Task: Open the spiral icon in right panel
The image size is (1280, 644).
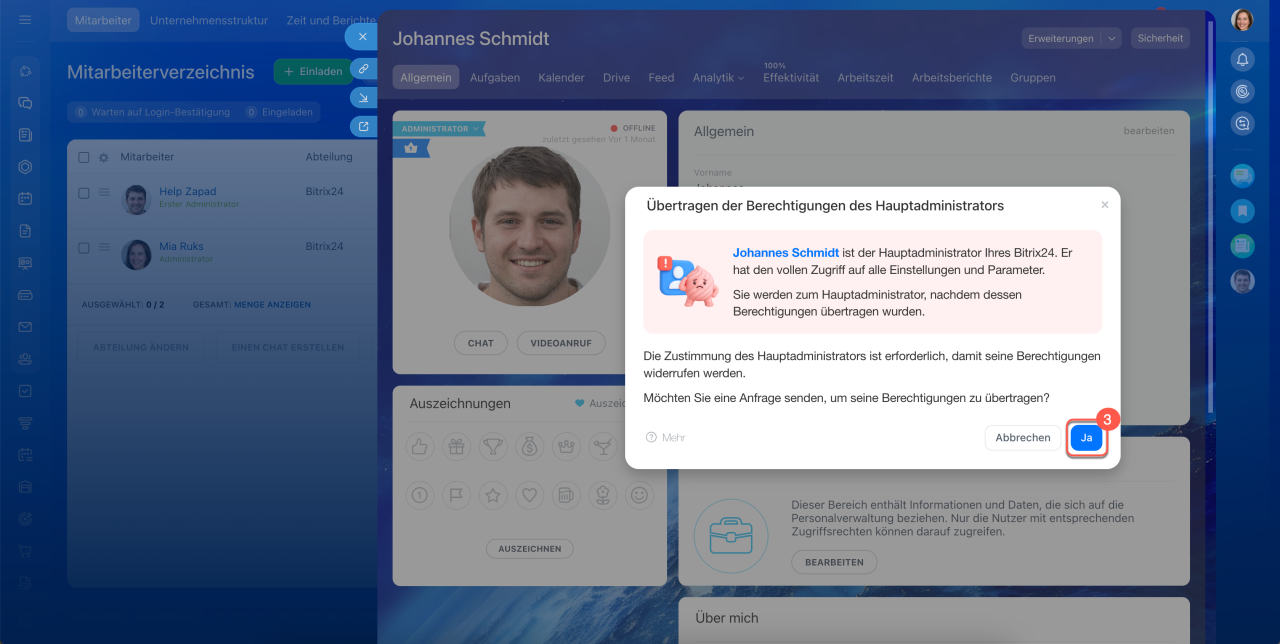Action: (1242, 91)
